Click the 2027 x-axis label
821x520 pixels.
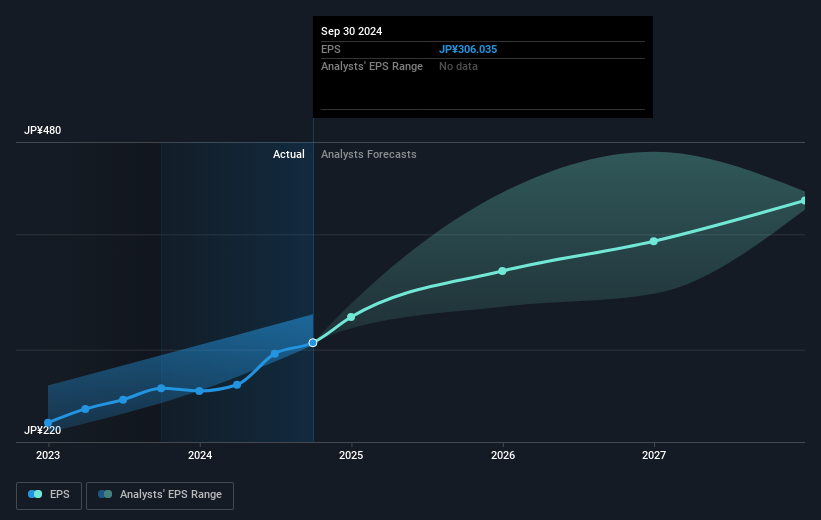click(x=654, y=455)
